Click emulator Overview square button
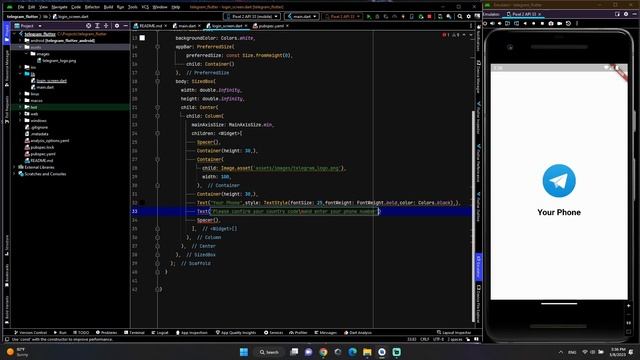640x360 pixels. pyautogui.click(x=542, y=24)
